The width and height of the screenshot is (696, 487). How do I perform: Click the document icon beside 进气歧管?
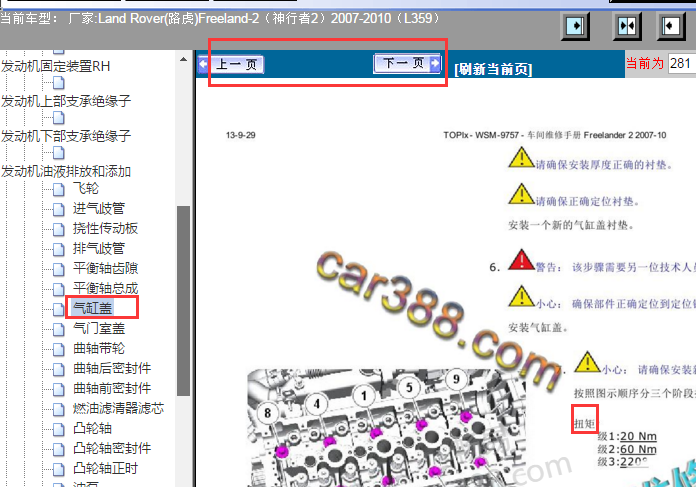59,210
